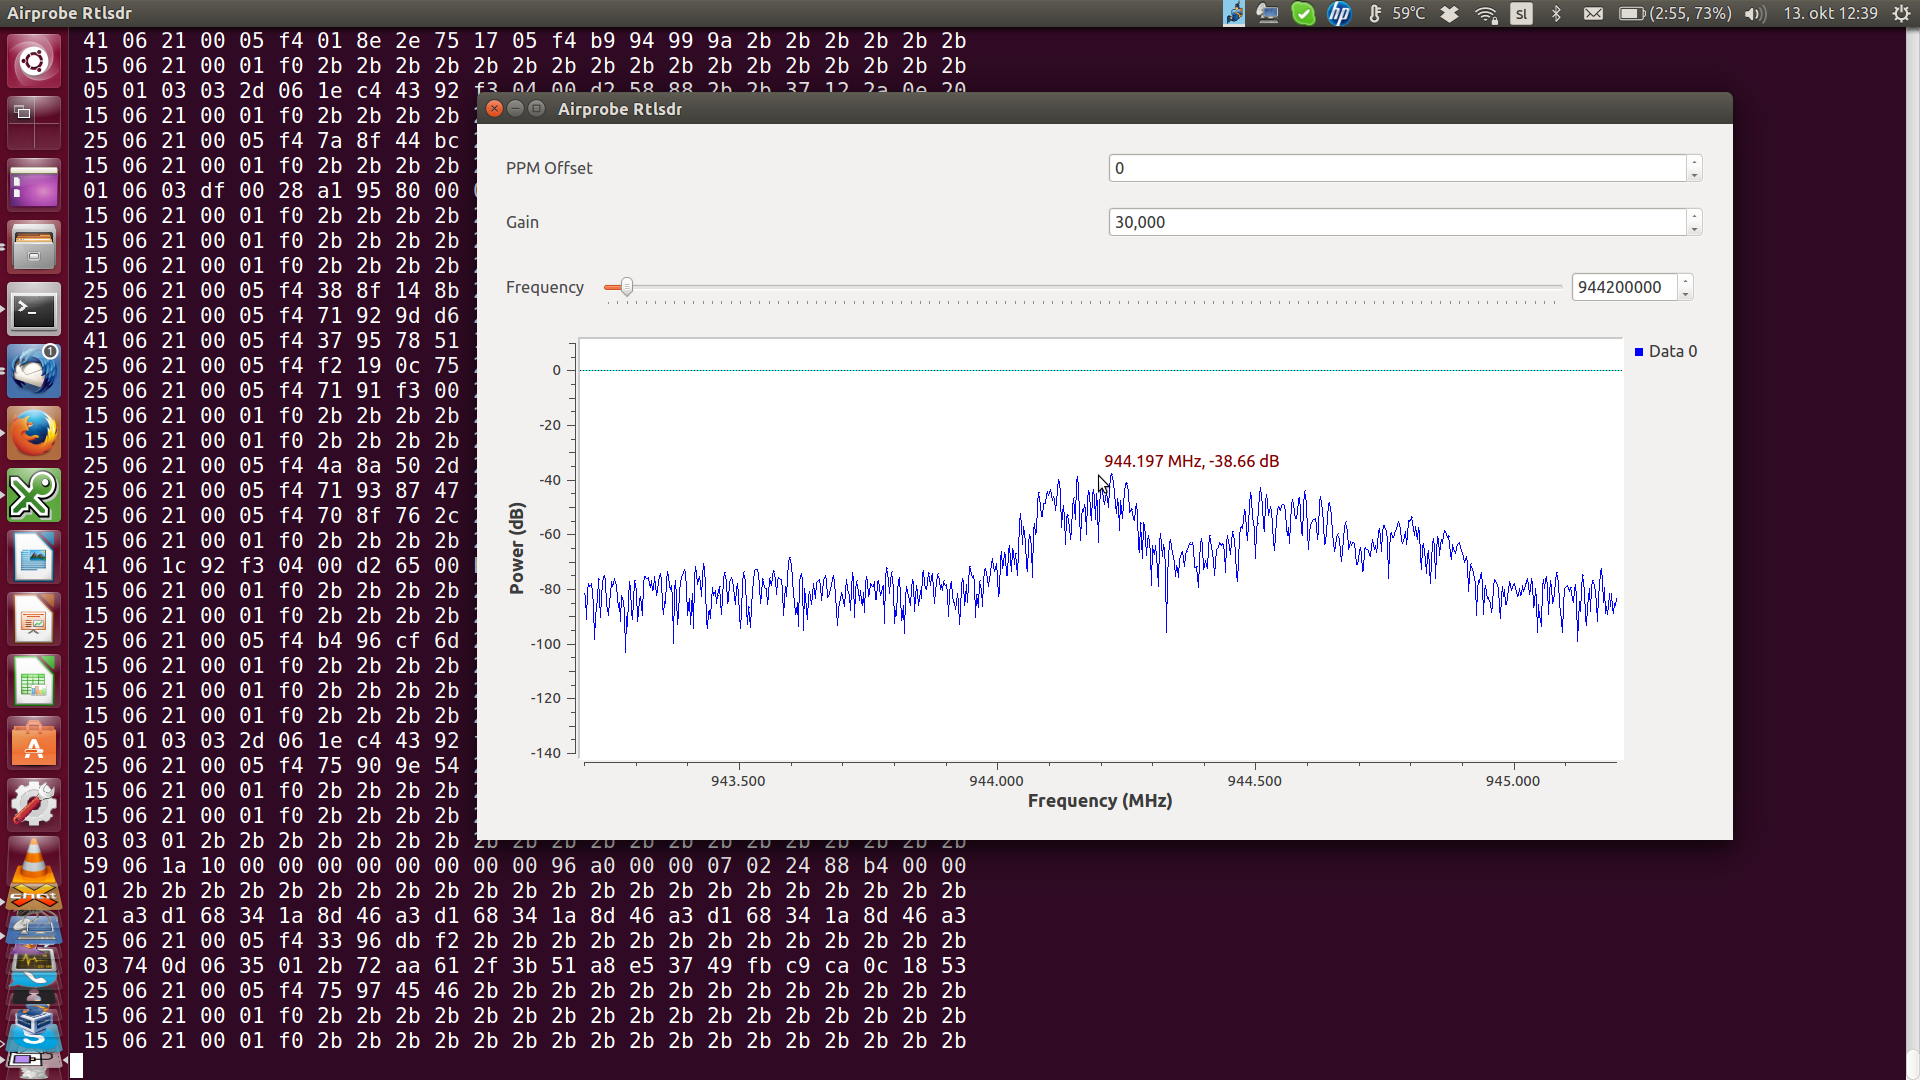Open the Sl keyboard layout indicator
The height and width of the screenshot is (1080, 1920).
pyautogui.click(x=1521, y=13)
